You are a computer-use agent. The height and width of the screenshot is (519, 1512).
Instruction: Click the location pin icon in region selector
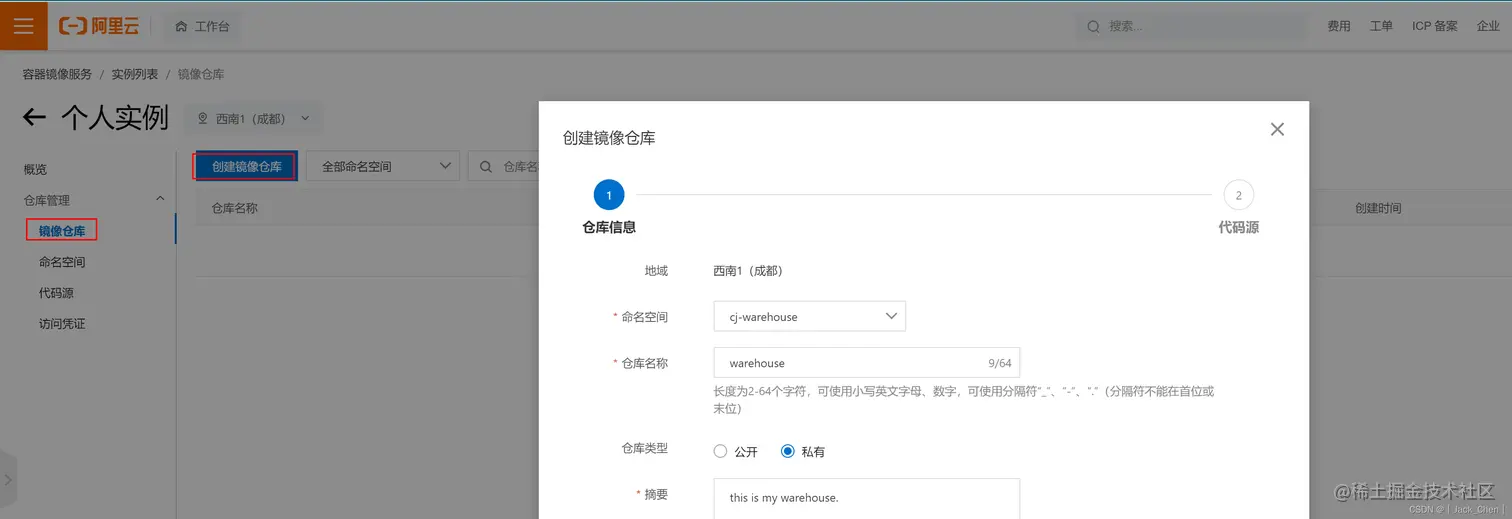pyautogui.click(x=203, y=118)
